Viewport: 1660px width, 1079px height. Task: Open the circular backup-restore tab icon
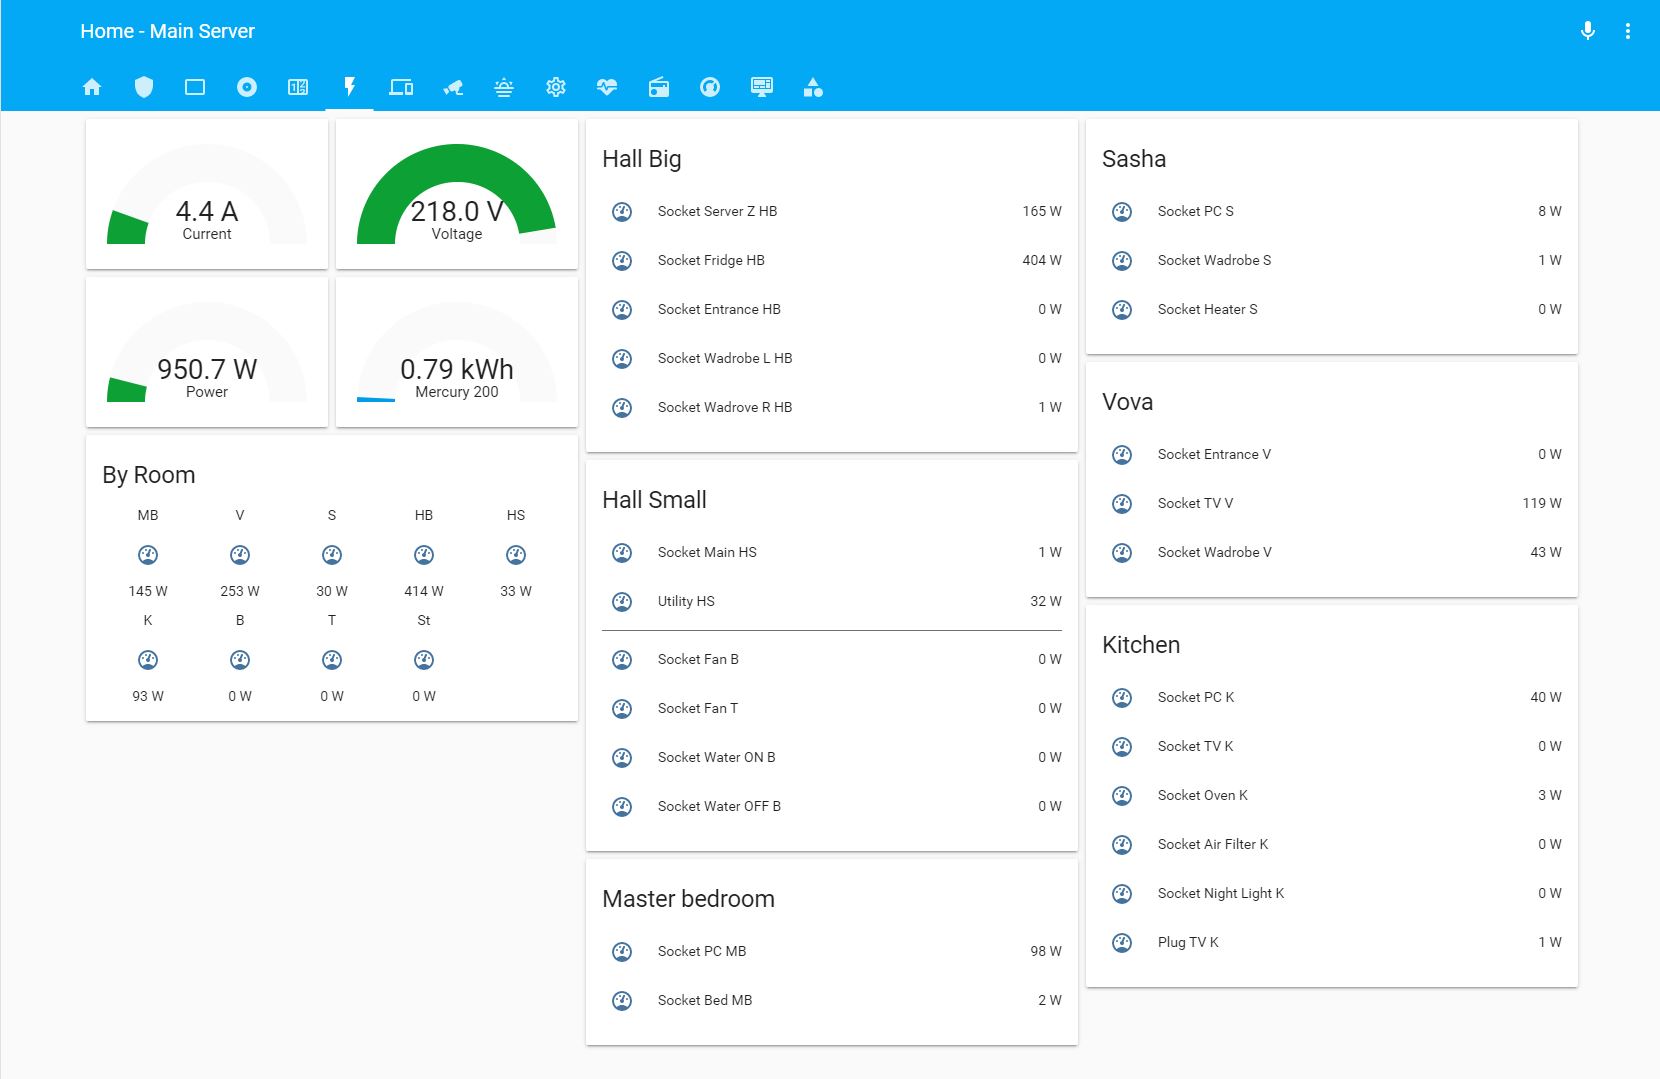click(x=710, y=87)
